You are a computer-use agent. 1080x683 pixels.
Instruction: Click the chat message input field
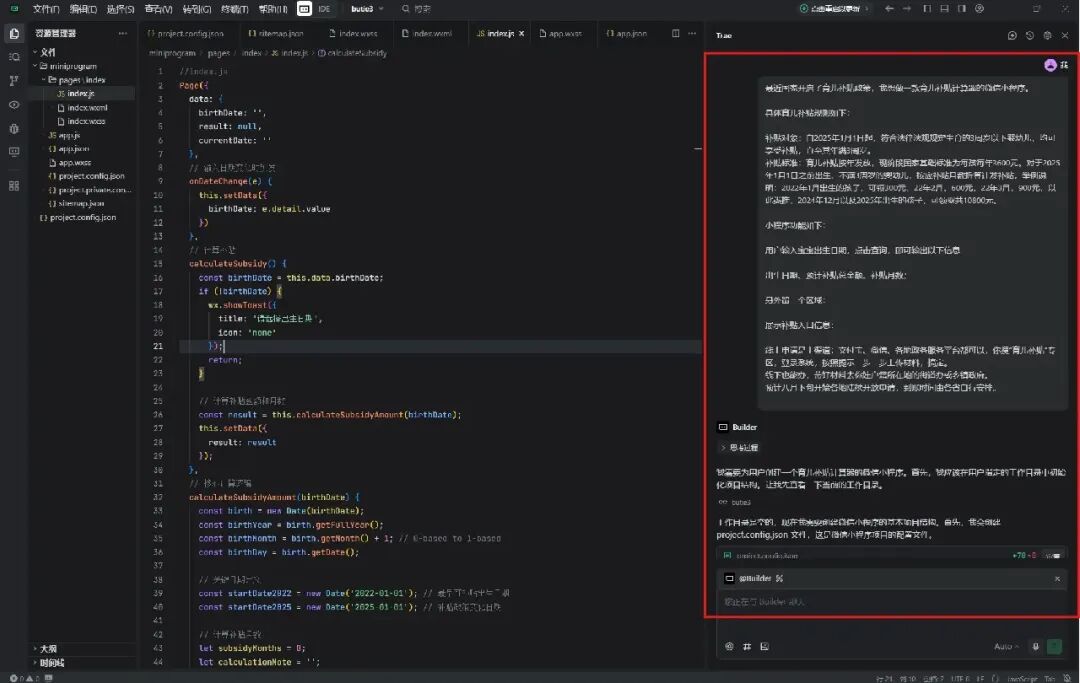(892, 602)
